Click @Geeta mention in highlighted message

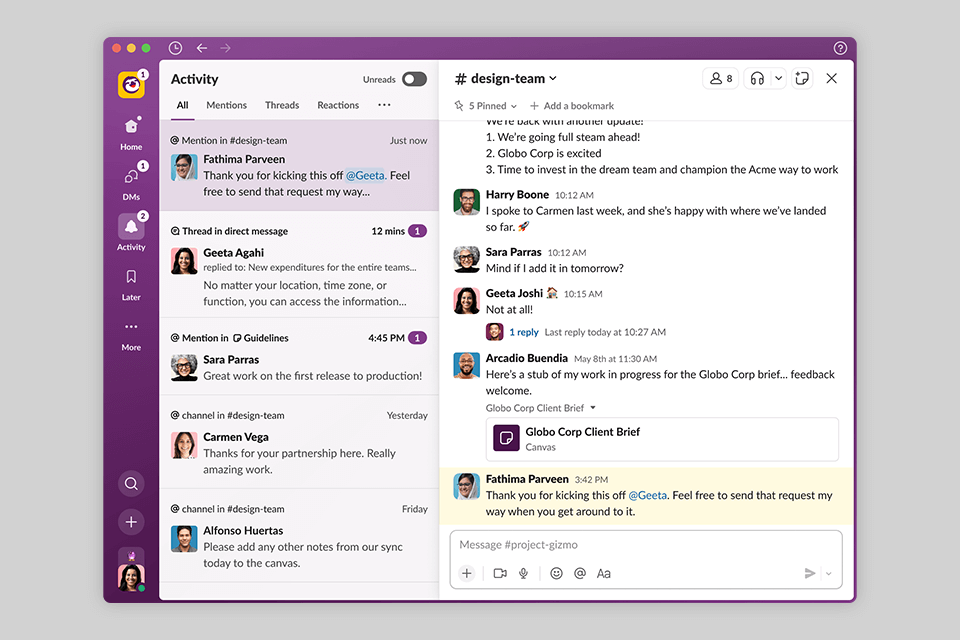pyautogui.click(x=648, y=495)
